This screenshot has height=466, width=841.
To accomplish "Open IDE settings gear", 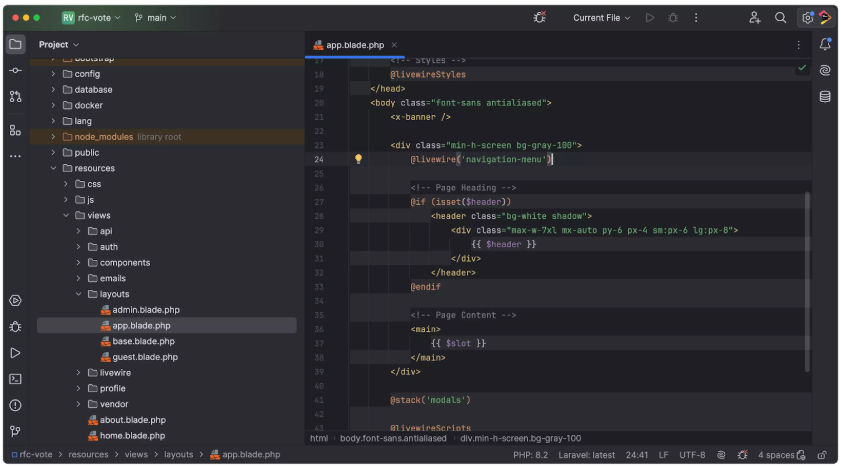I will 808,18.
